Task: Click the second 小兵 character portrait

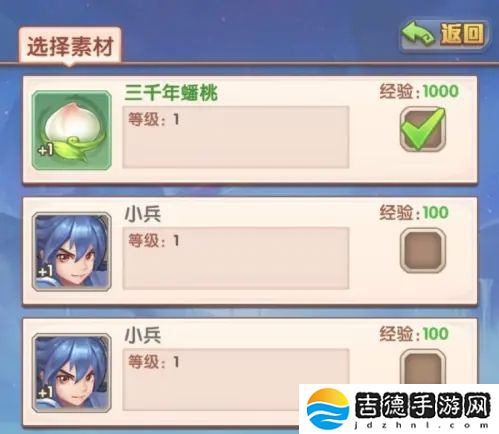Action: point(72,373)
